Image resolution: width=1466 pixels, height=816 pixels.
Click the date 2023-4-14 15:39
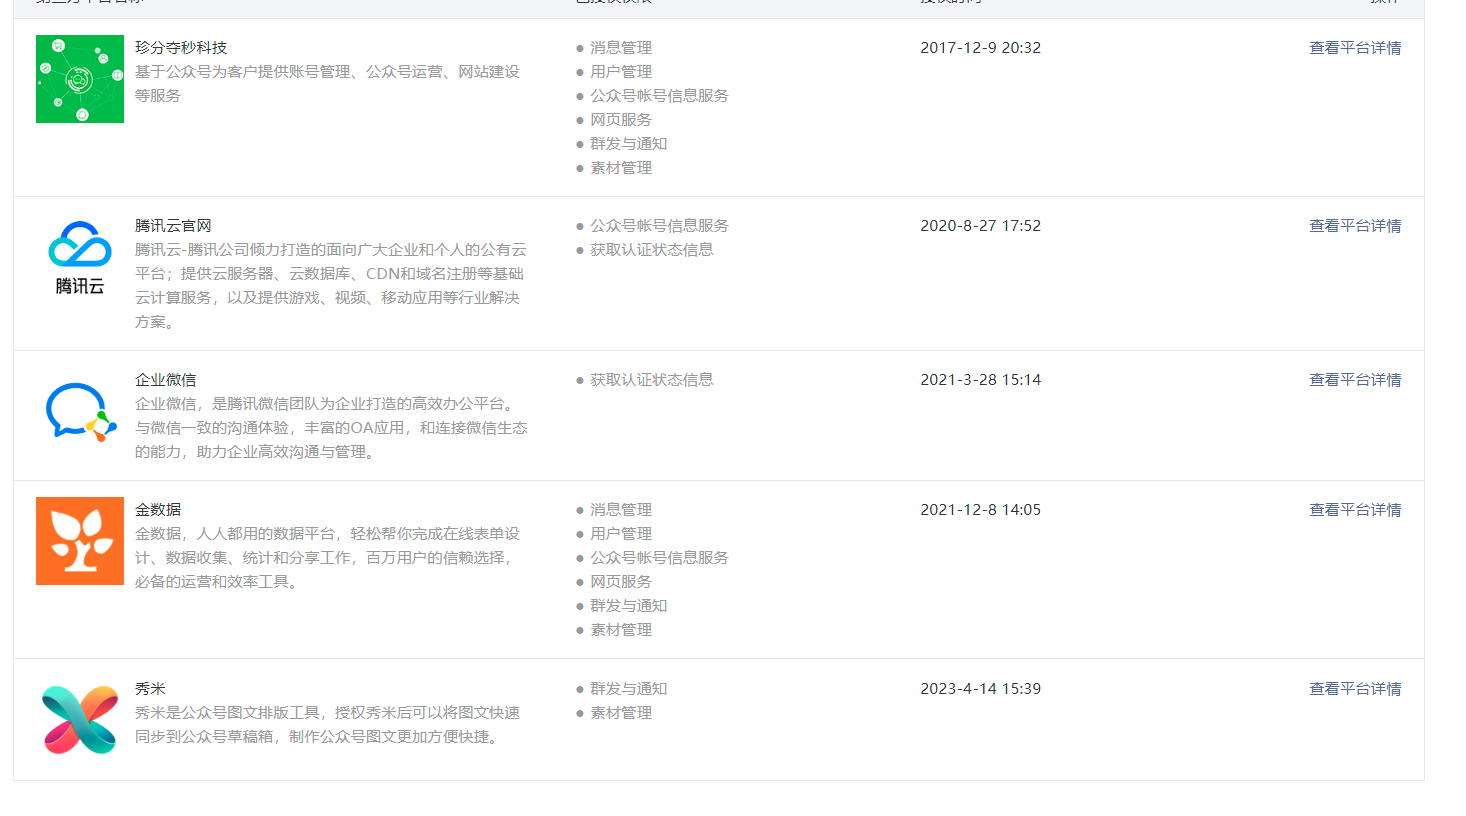(x=981, y=689)
